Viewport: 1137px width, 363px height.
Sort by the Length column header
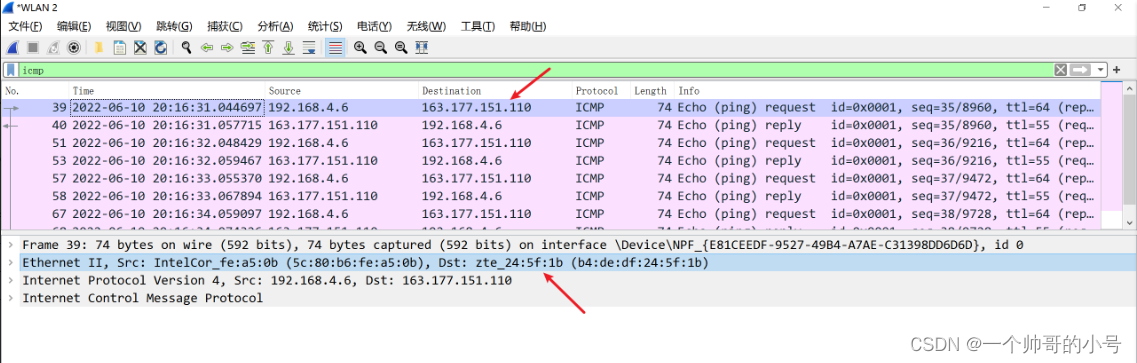tap(652, 91)
